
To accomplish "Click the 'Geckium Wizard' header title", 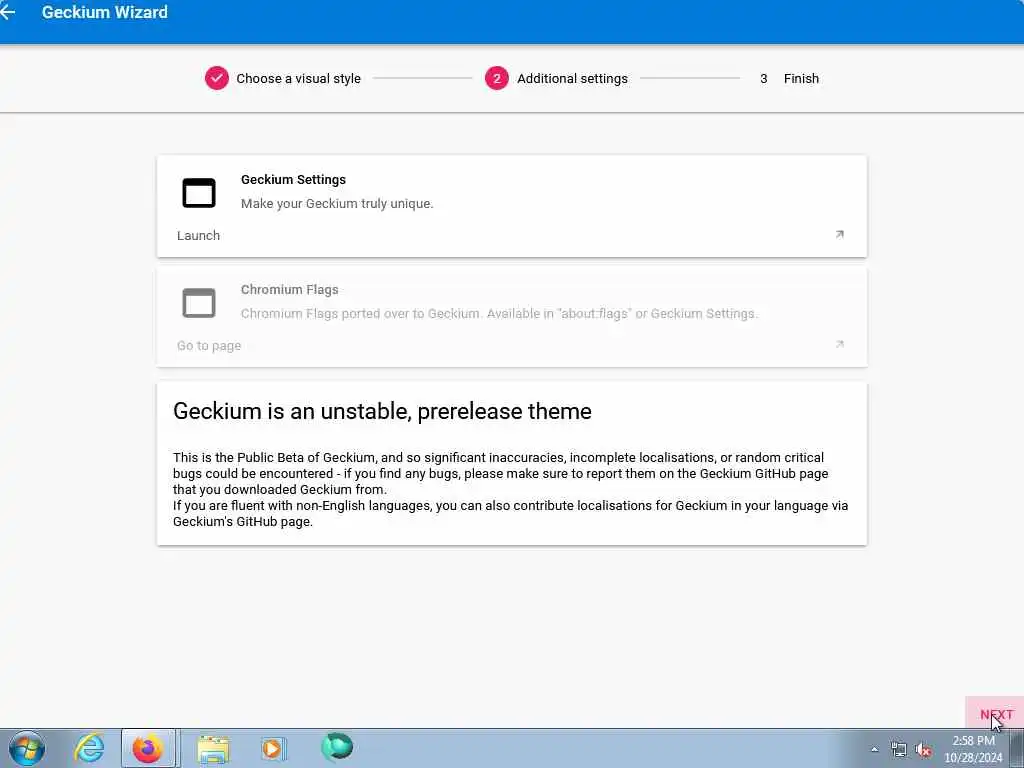I will pyautogui.click(x=104, y=12).
